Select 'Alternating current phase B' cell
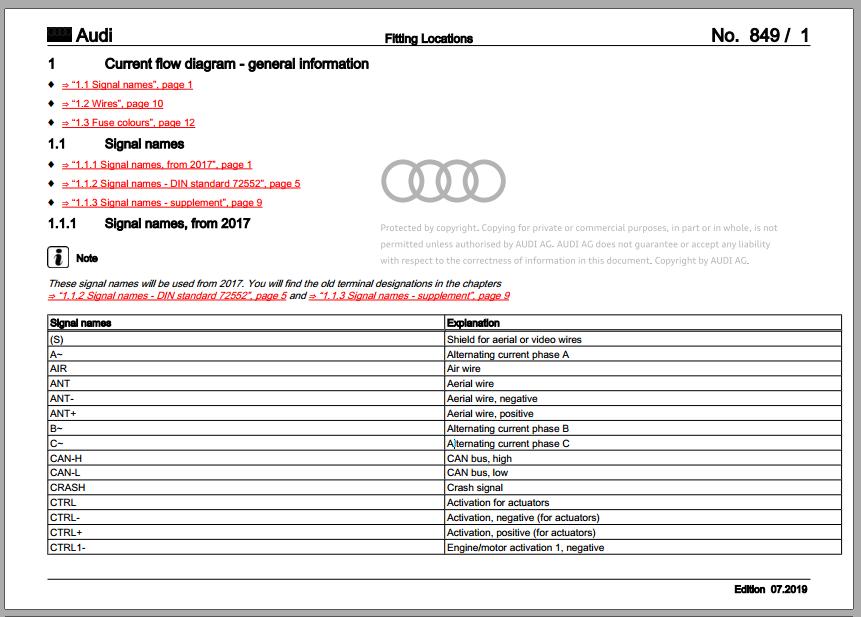Viewport: 861px width, 617px height. (x=643, y=428)
